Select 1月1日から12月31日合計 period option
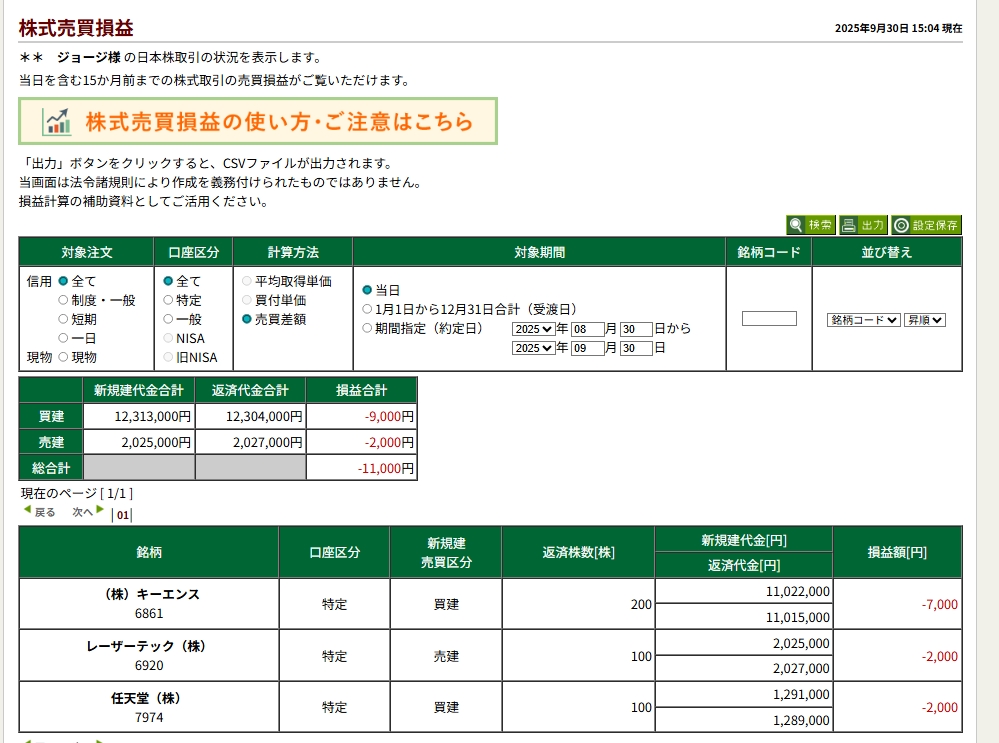This screenshot has width=999, height=743. [x=367, y=309]
